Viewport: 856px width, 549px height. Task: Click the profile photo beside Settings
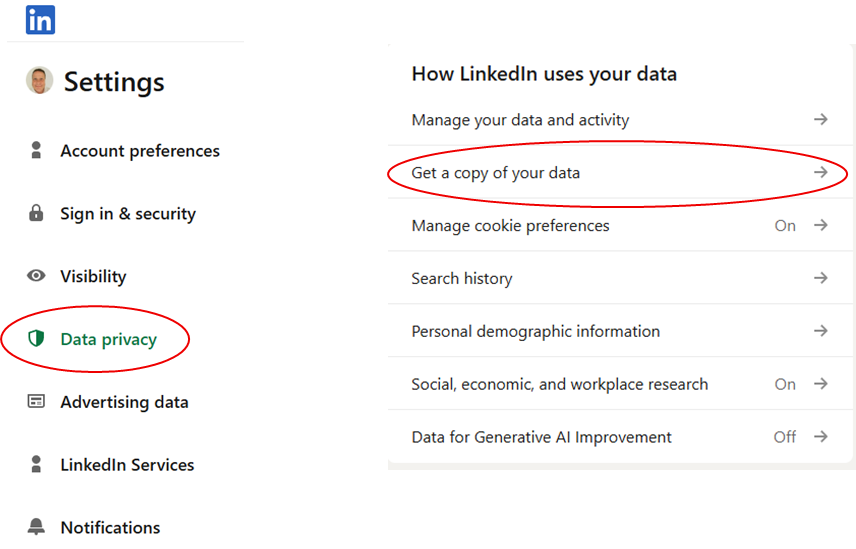coord(39,81)
